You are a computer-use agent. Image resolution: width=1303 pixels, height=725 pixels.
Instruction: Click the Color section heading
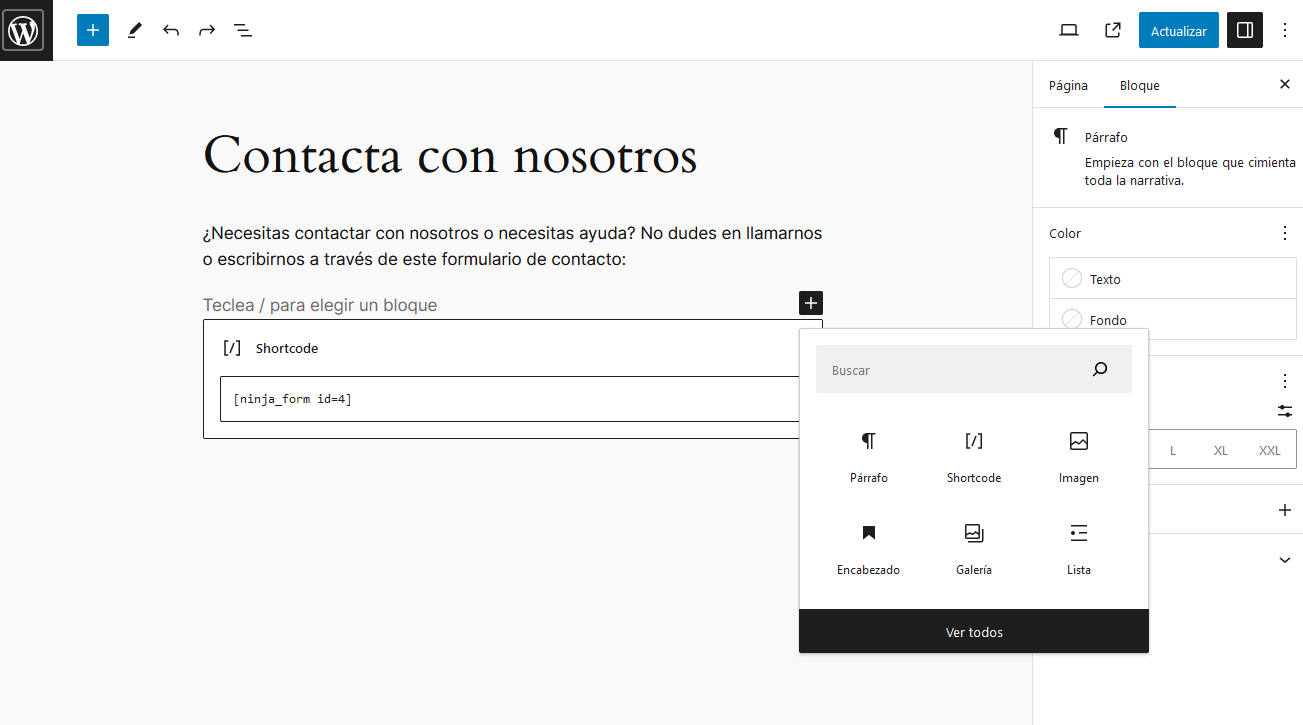click(1065, 233)
